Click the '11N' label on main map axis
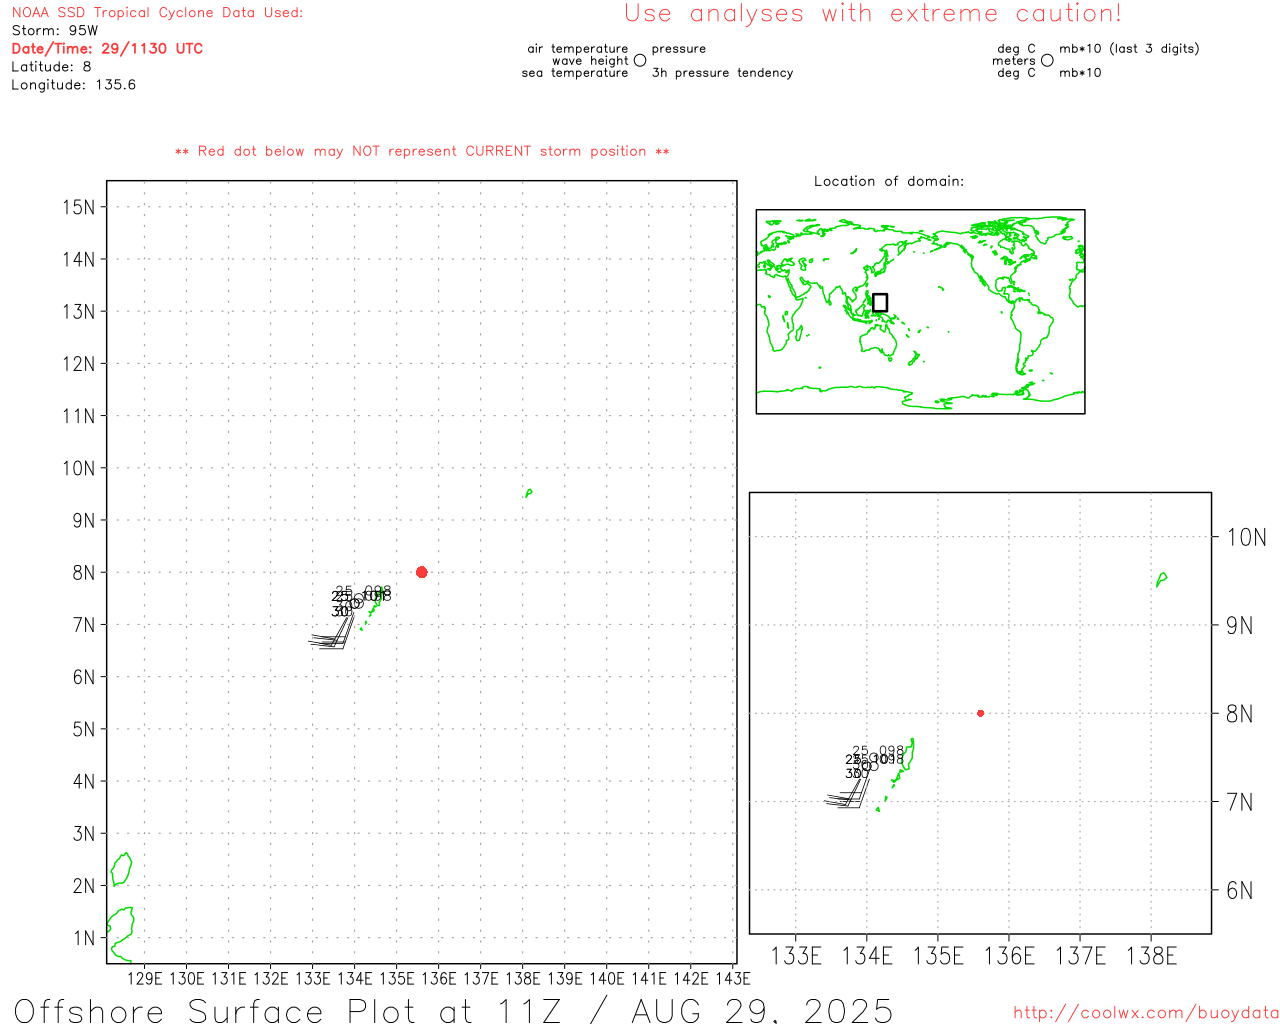Viewport: 1280px width, 1024px height. 79,416
